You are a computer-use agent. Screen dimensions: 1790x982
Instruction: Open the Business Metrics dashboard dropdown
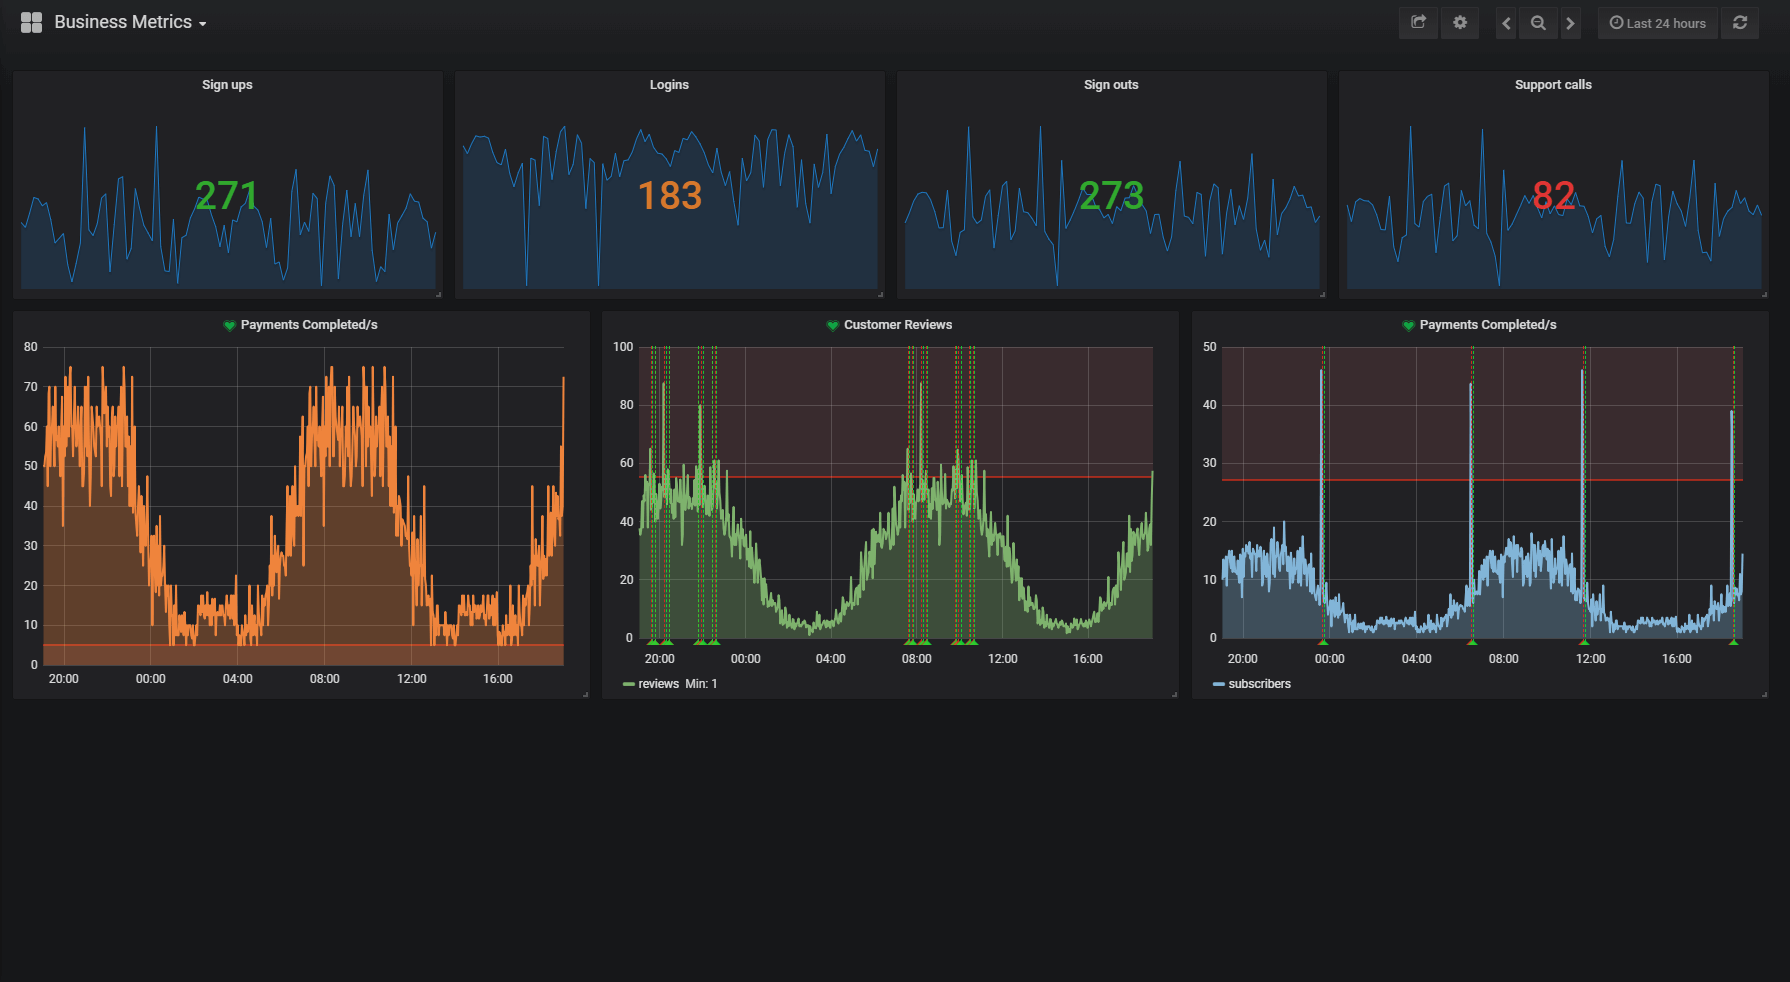[x=130, y=22]
